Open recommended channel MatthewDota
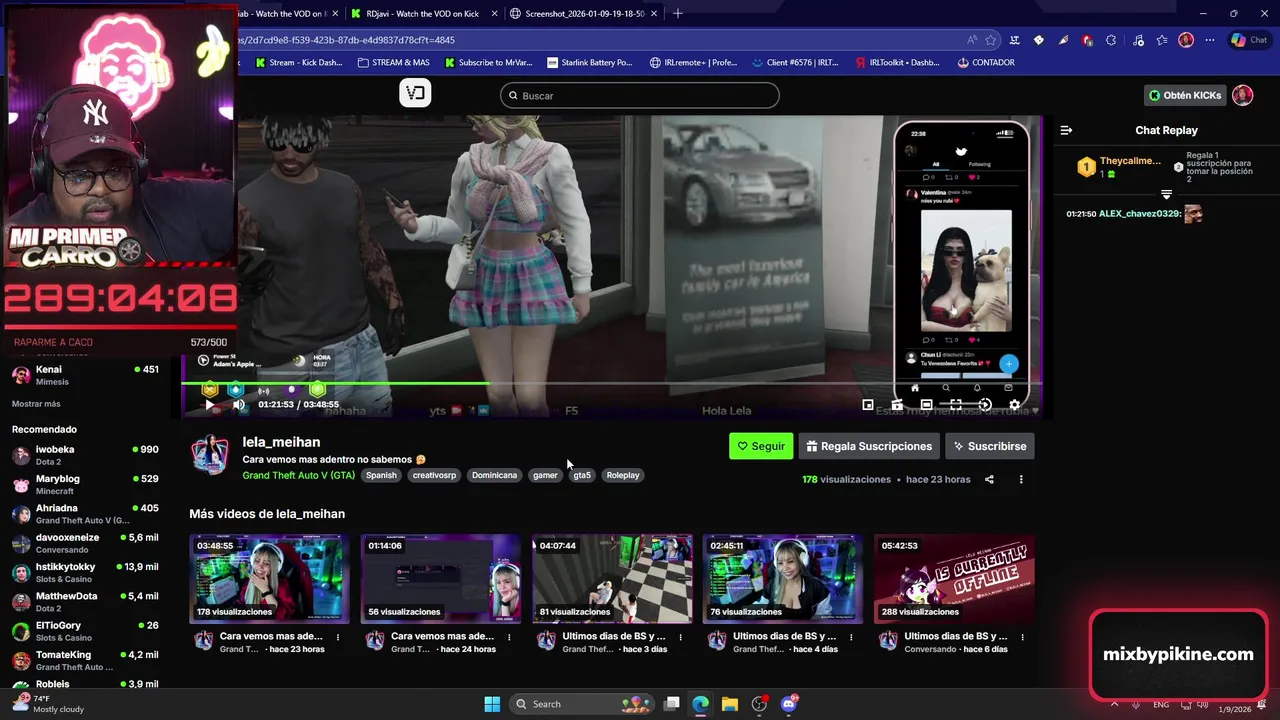The image size is (1280, 720). pyautogui.click(x=85, y=601)
